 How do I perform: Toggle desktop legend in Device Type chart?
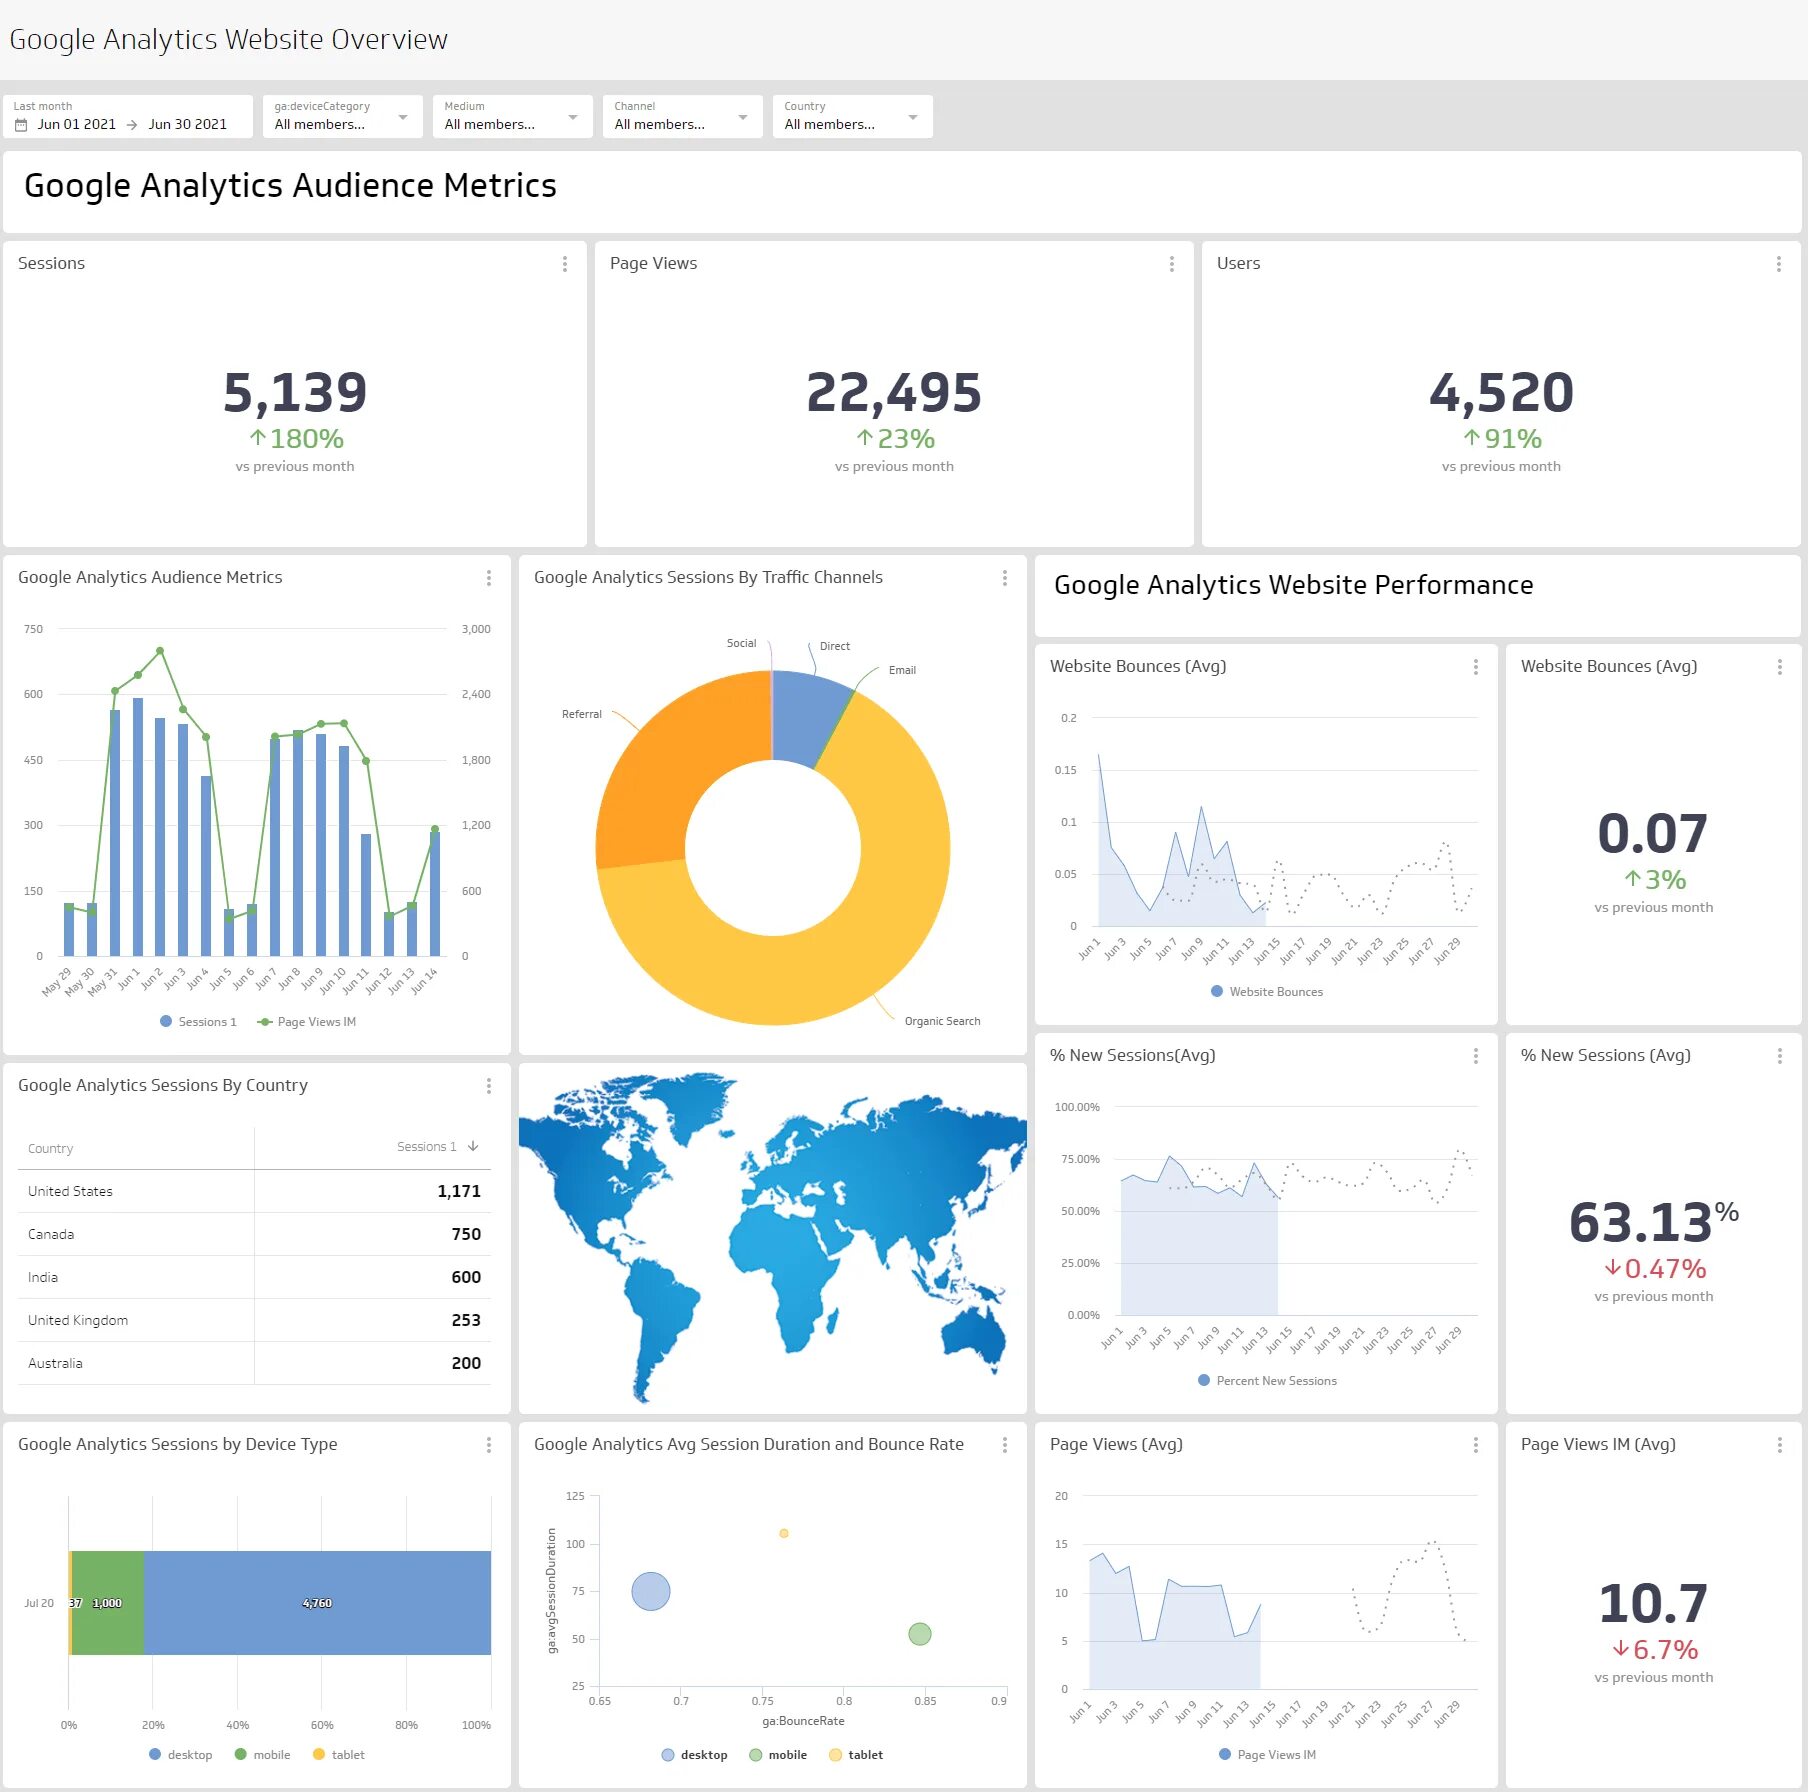(x=180, y=1755)
